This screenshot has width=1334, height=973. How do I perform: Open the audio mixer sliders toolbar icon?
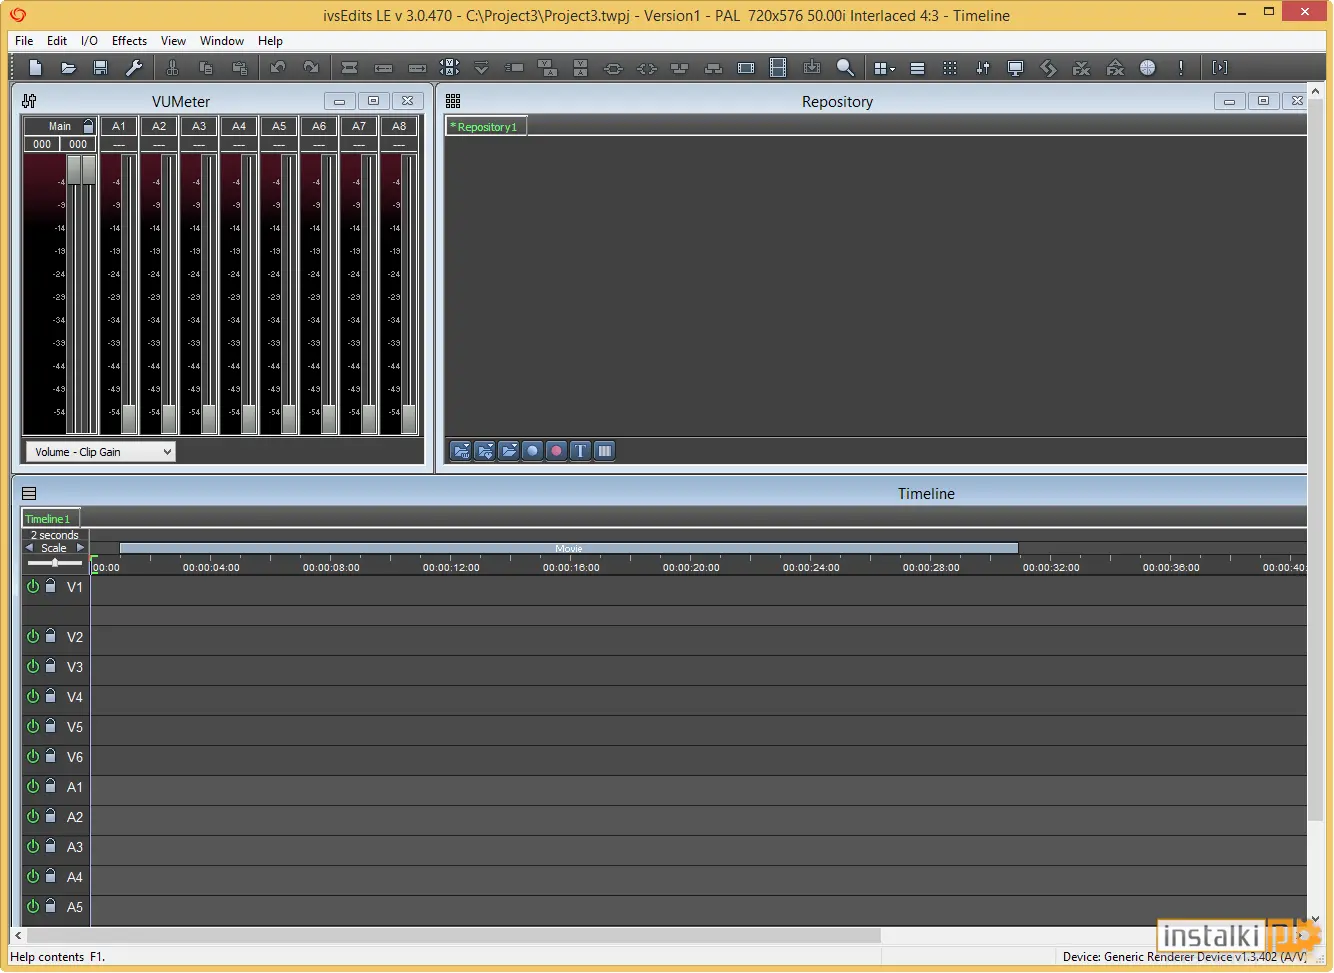(x=983, y=68)
